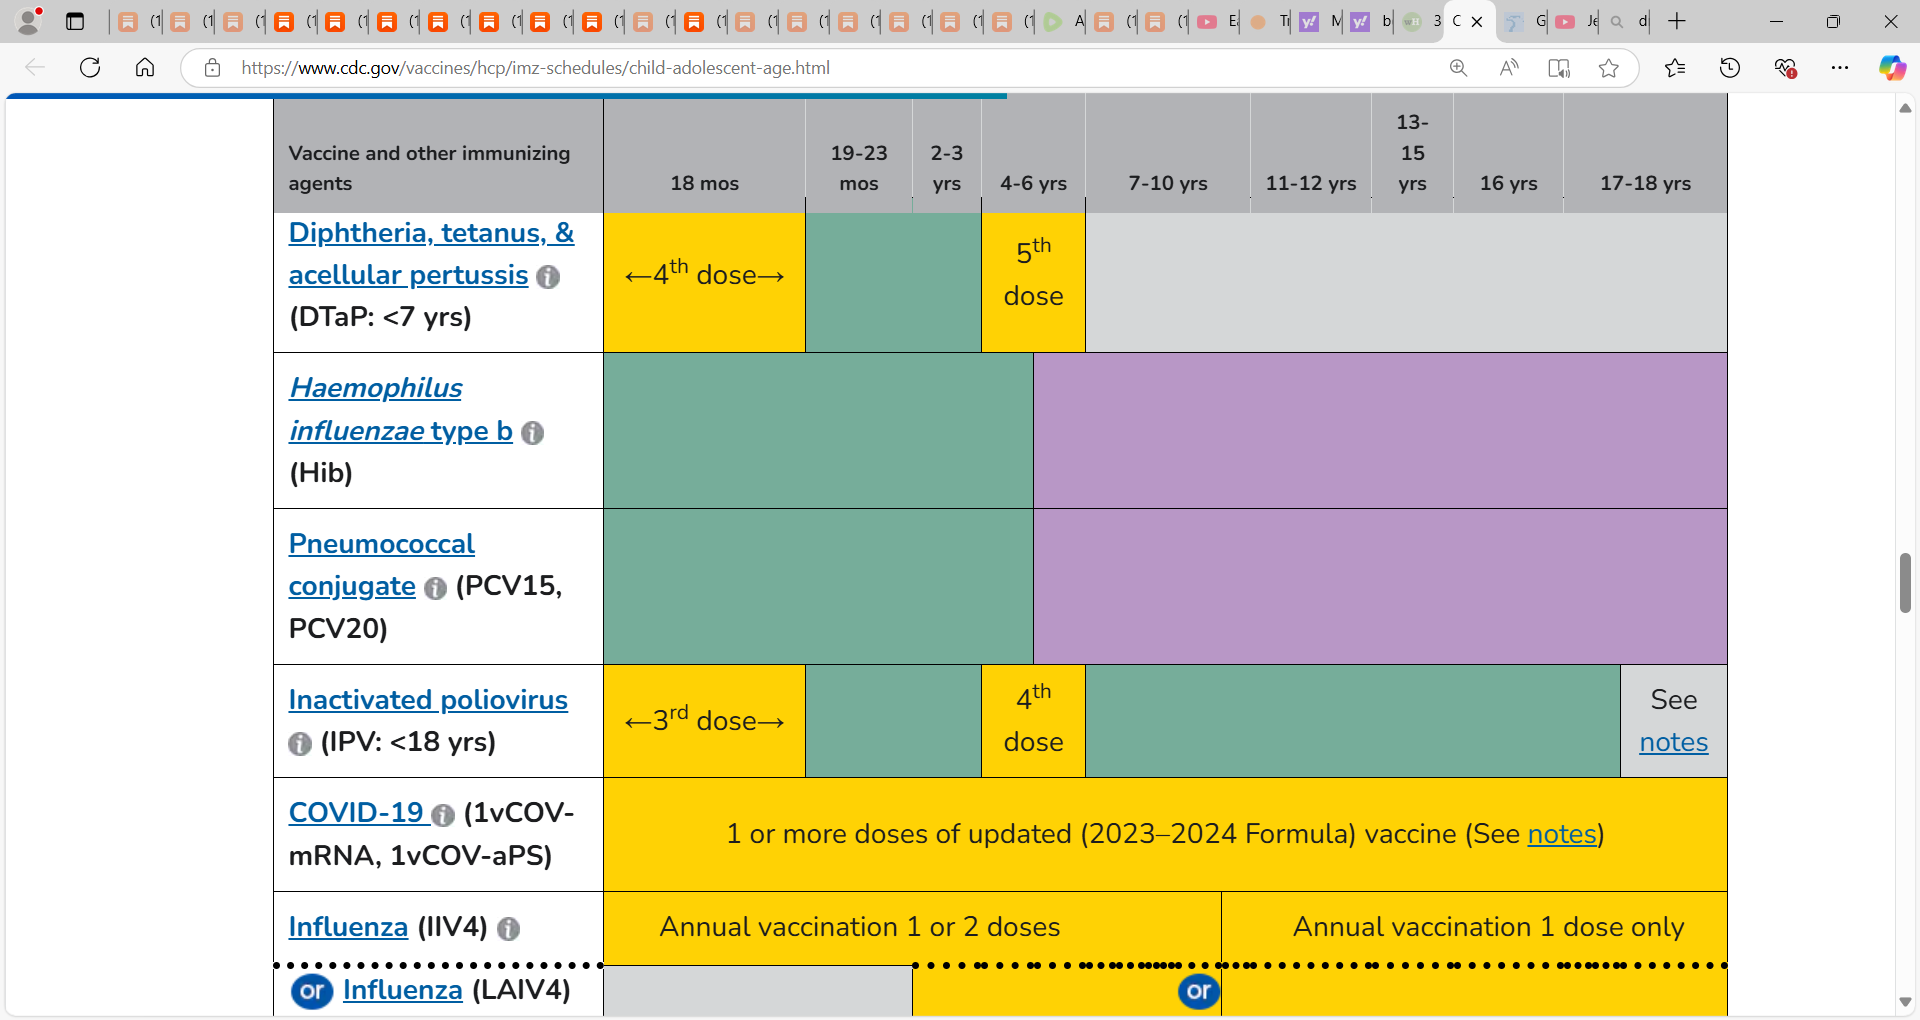Open Haemophilus influenzae type b link

click(400, 409)
